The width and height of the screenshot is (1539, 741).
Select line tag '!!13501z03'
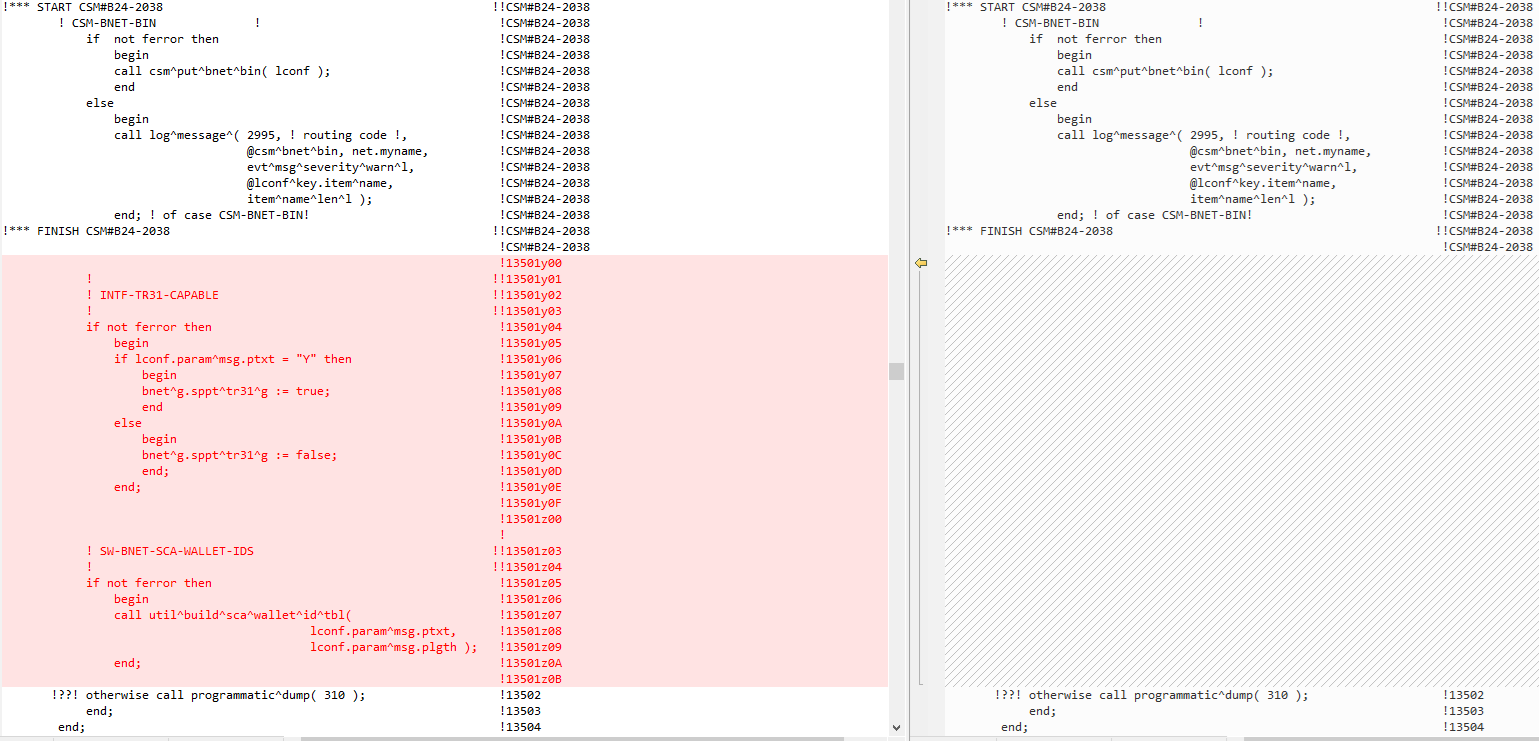tap(527, 551)
